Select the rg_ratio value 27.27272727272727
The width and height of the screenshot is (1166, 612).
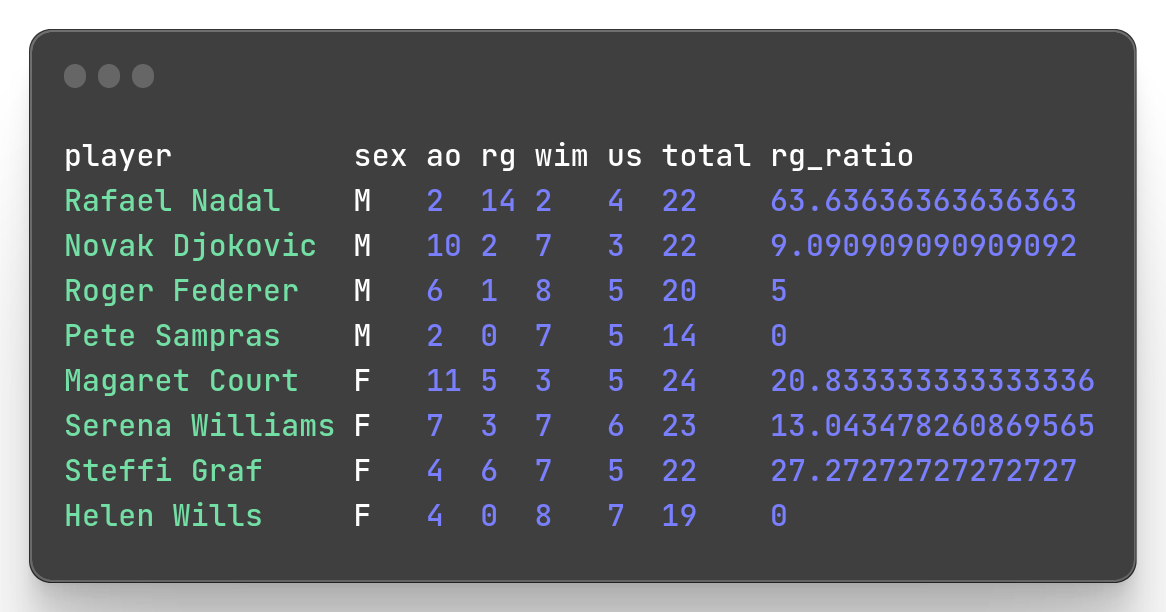tap(923, 471)
